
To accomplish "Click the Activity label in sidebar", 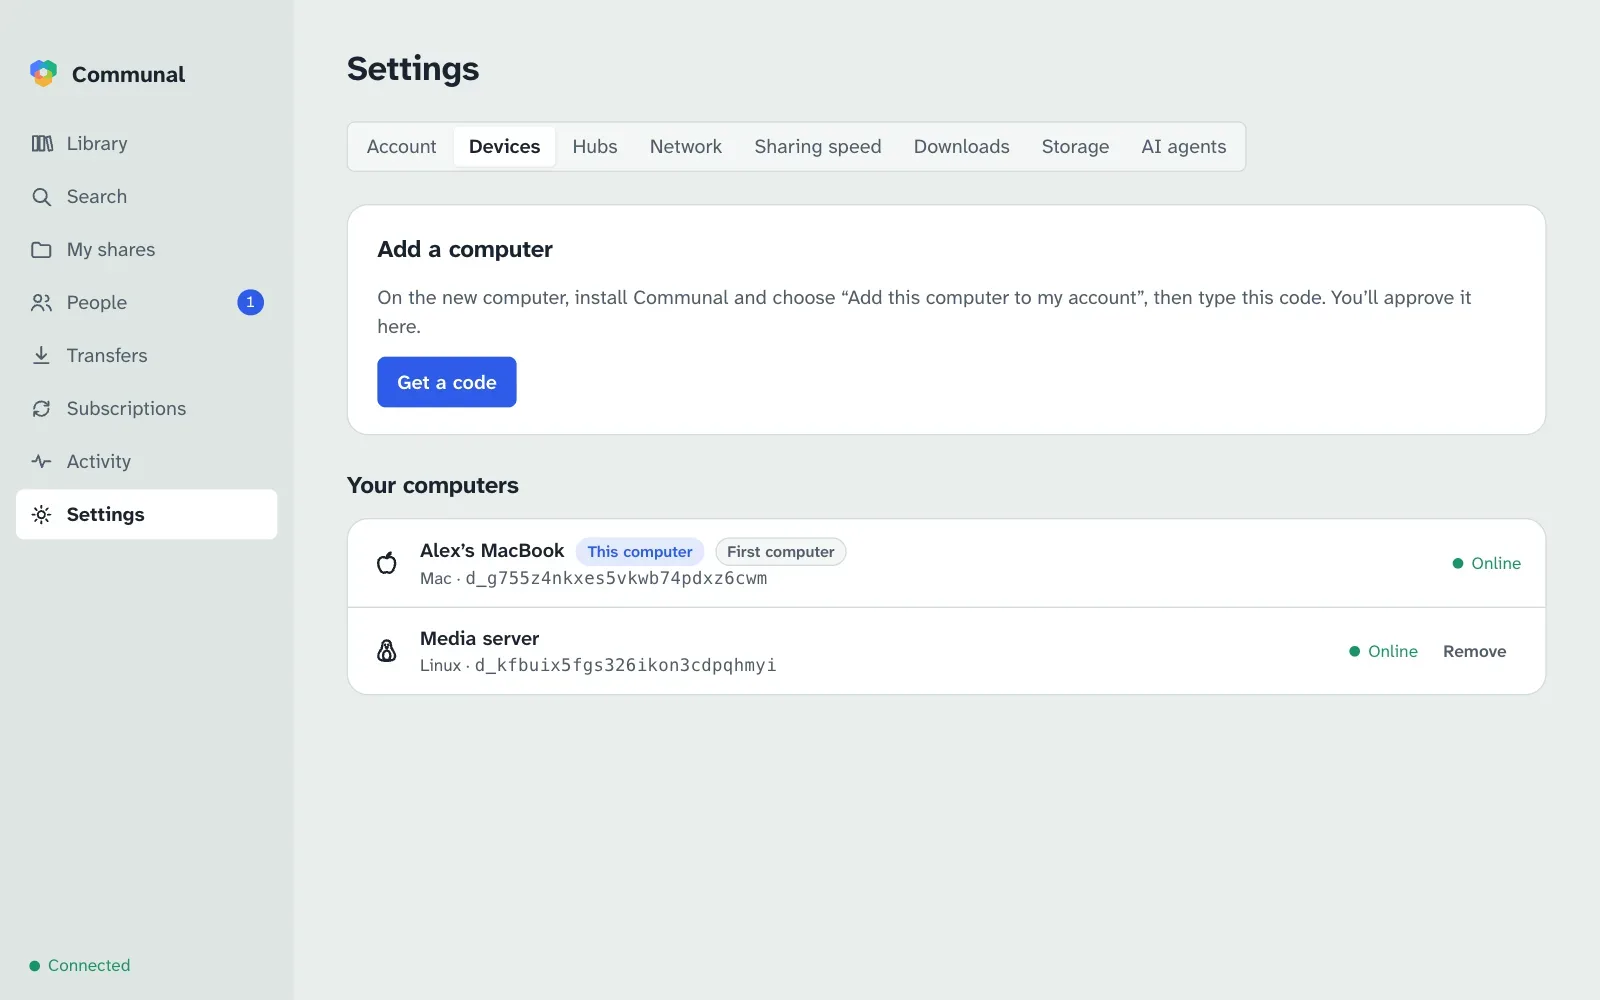I will coord(99,461).
